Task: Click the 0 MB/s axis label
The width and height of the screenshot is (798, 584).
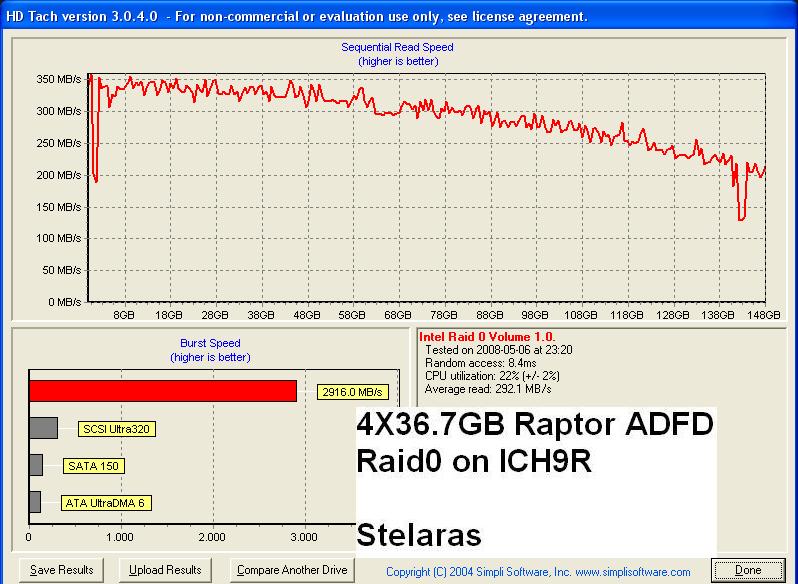Action: tap(64, 302)
